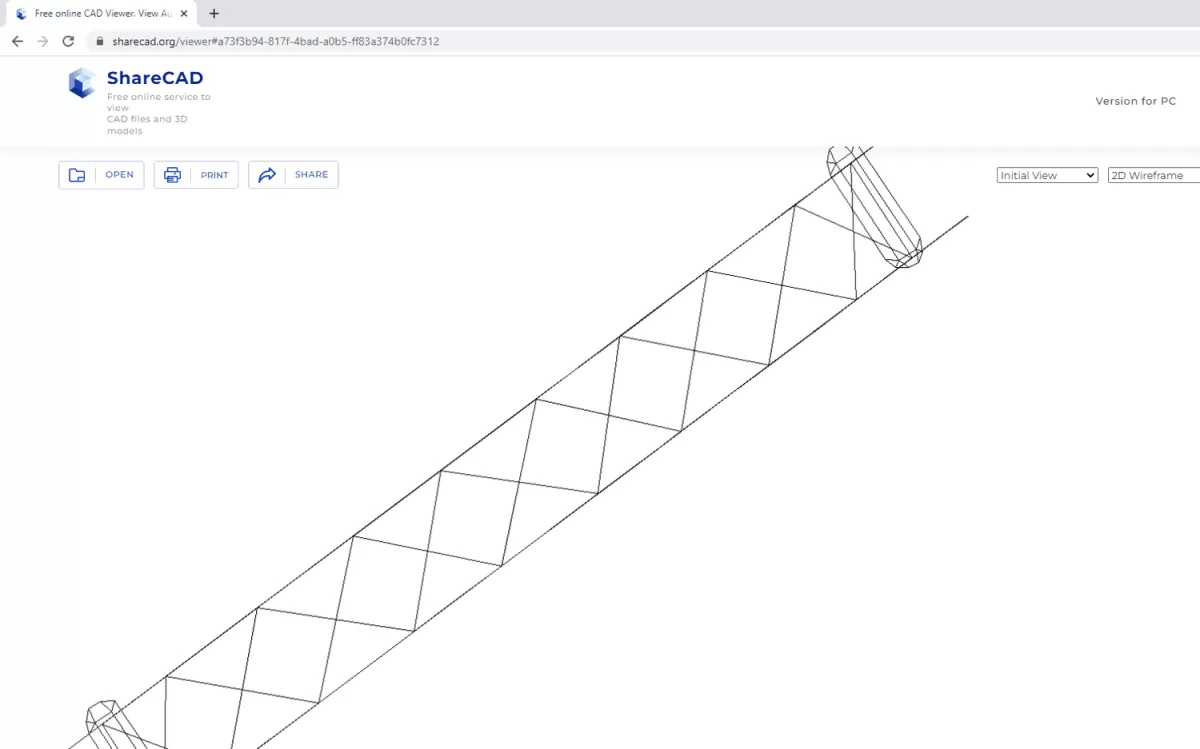Click the printer icon

(x=172, y=175)
